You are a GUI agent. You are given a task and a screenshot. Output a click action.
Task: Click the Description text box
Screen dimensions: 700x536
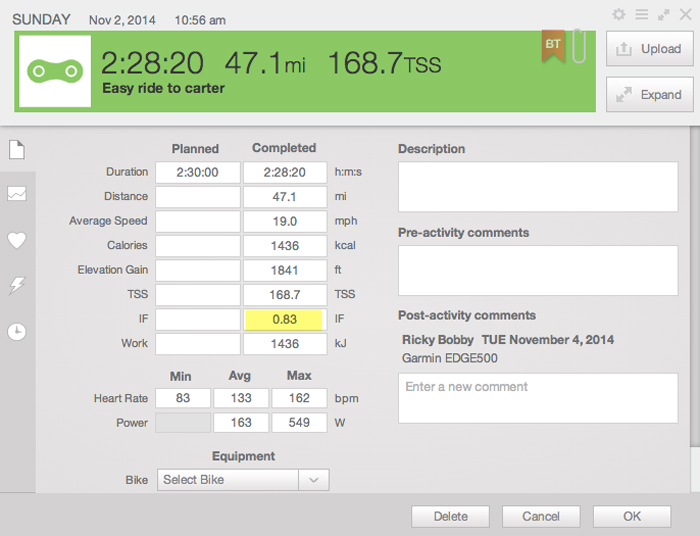tap(538, 187)
